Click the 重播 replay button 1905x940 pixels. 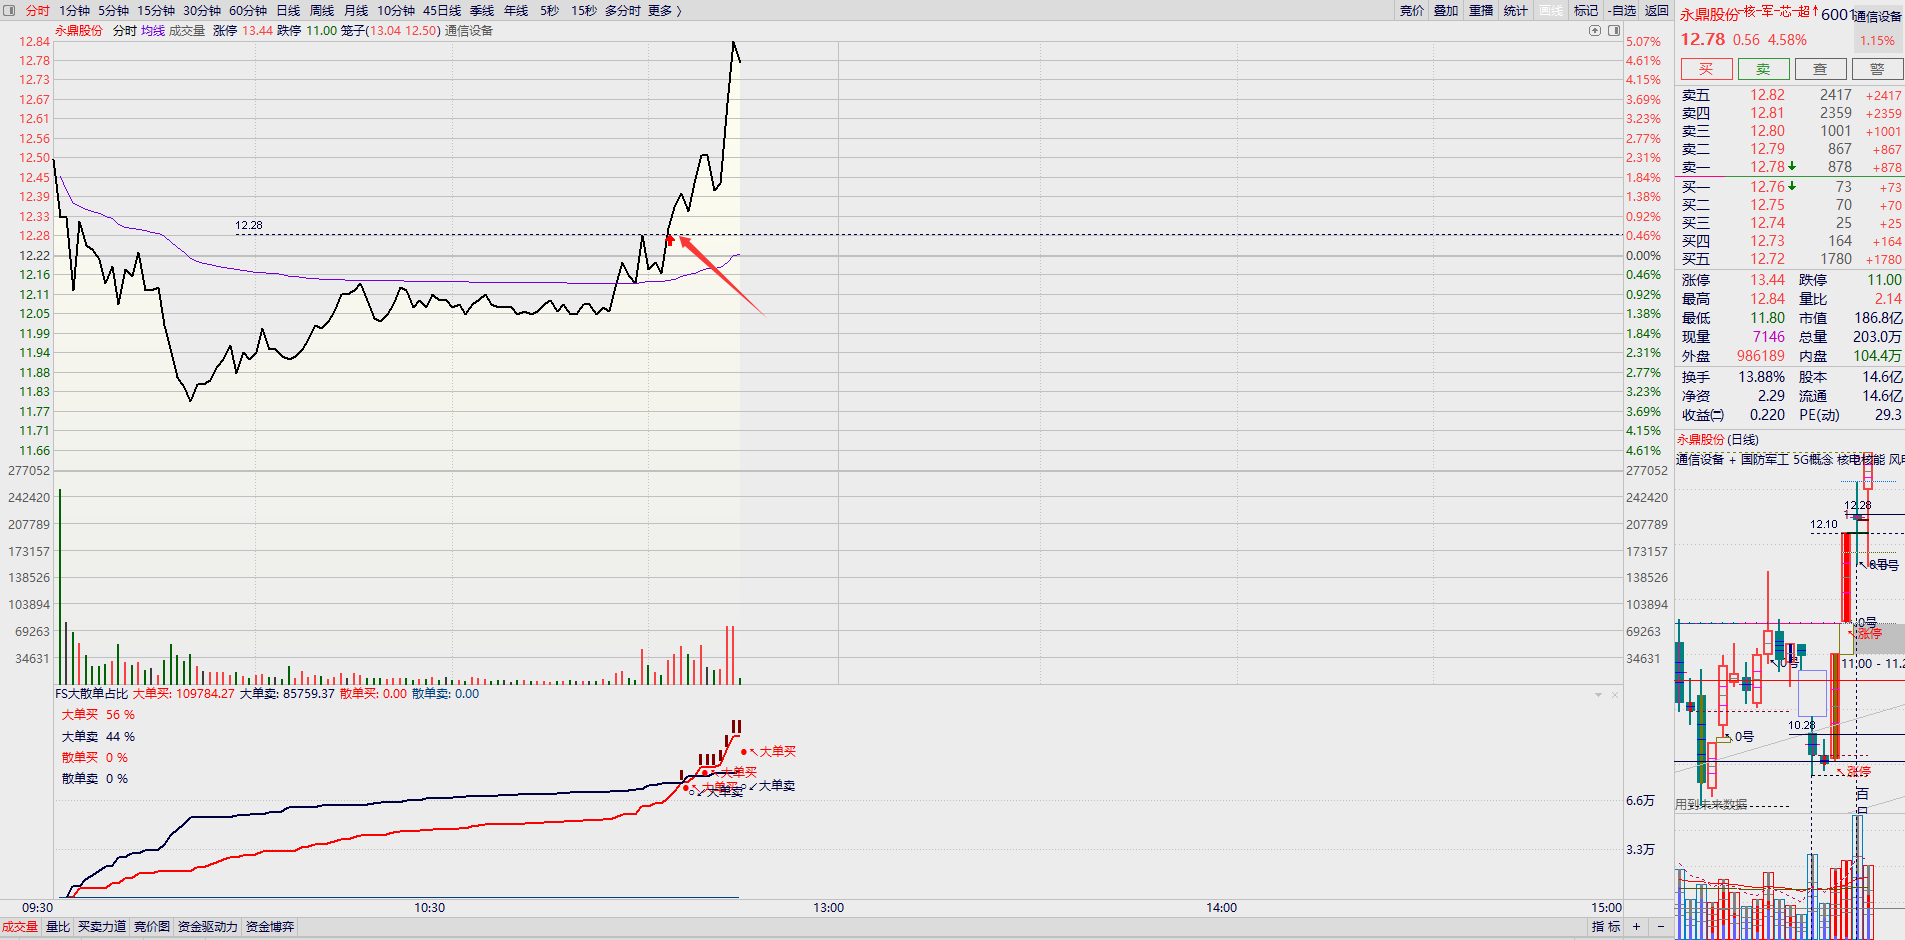[1481, 10]
